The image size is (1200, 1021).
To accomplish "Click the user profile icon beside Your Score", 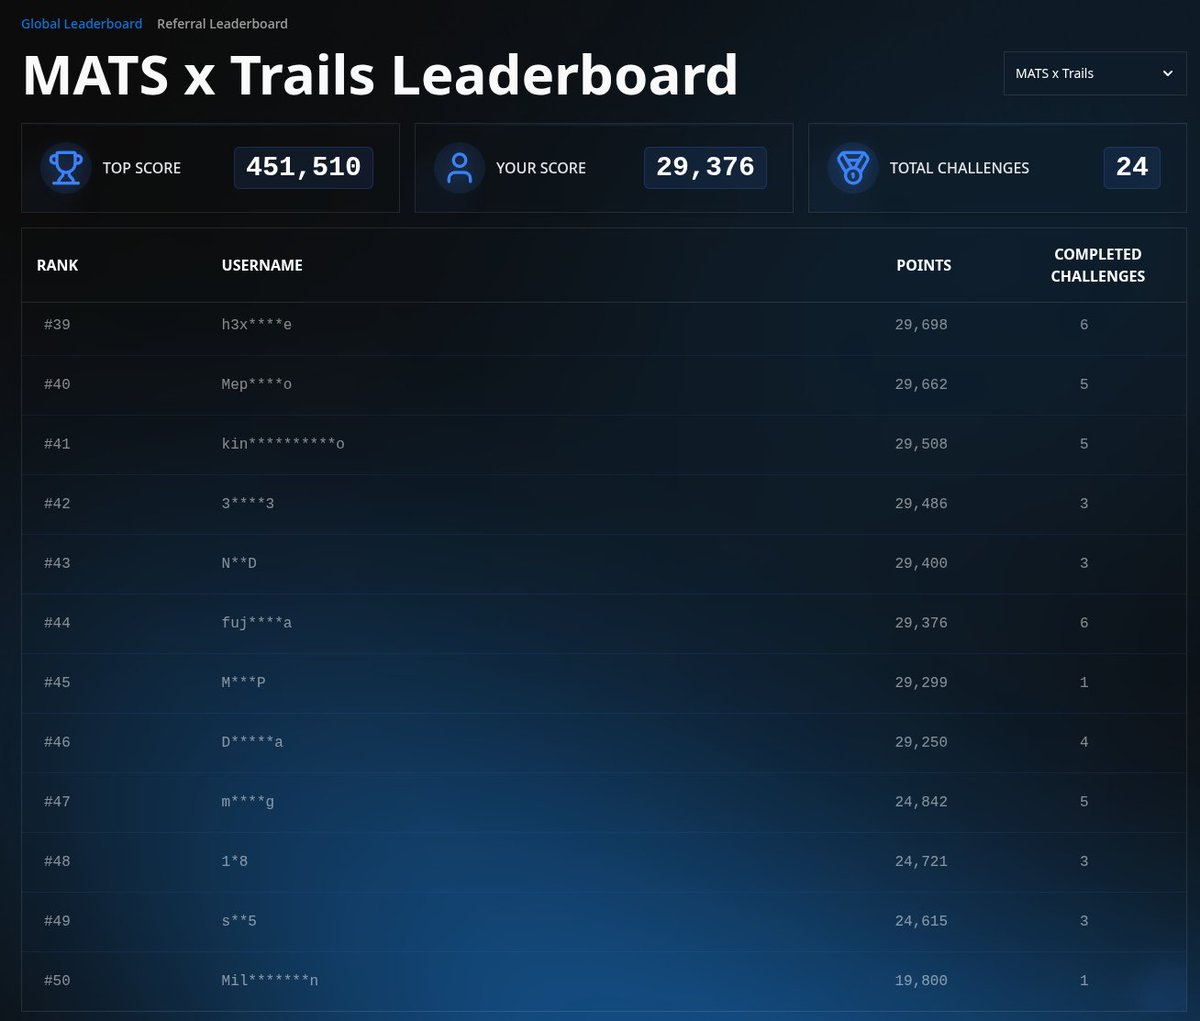I will coord(459,168).
